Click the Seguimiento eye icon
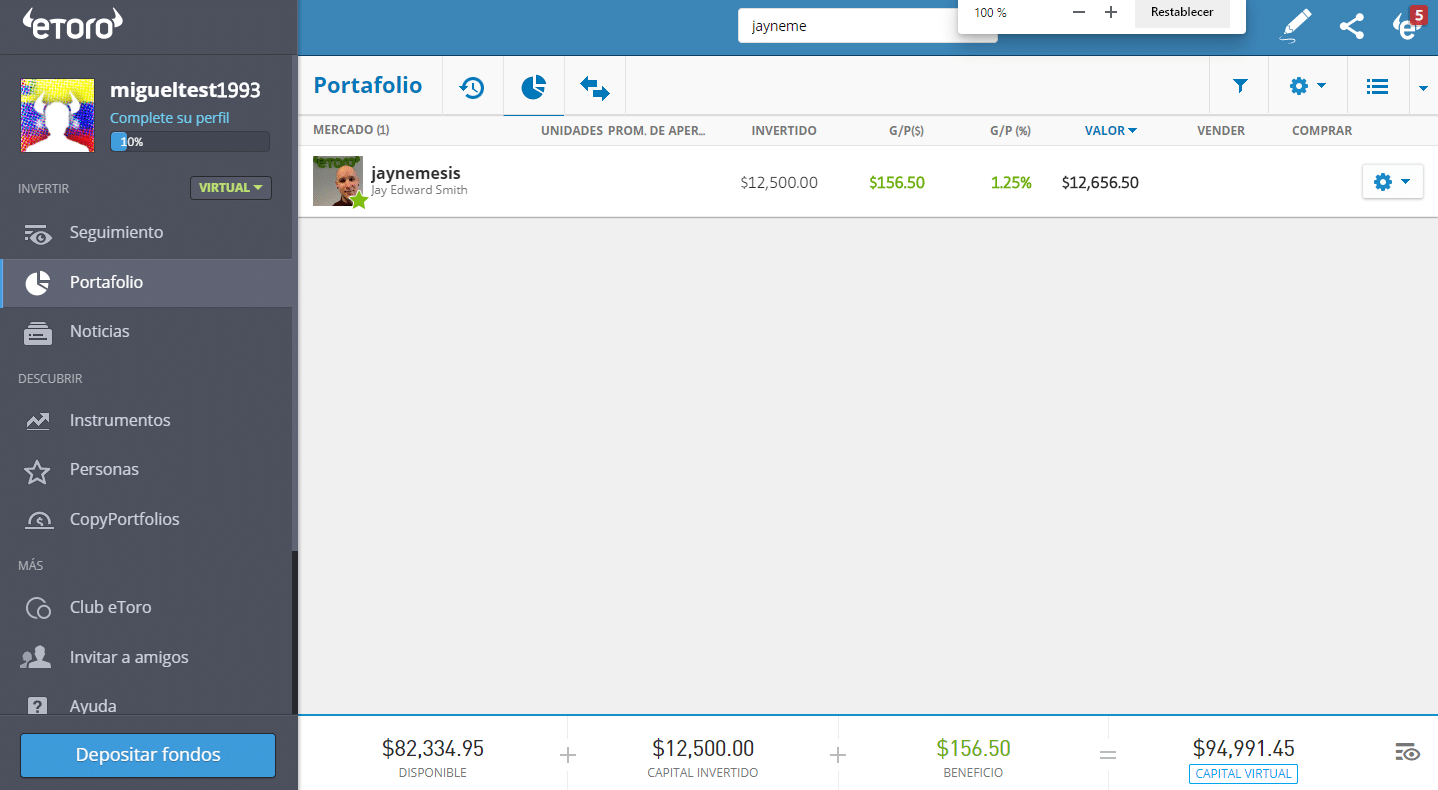 (38, 234)
